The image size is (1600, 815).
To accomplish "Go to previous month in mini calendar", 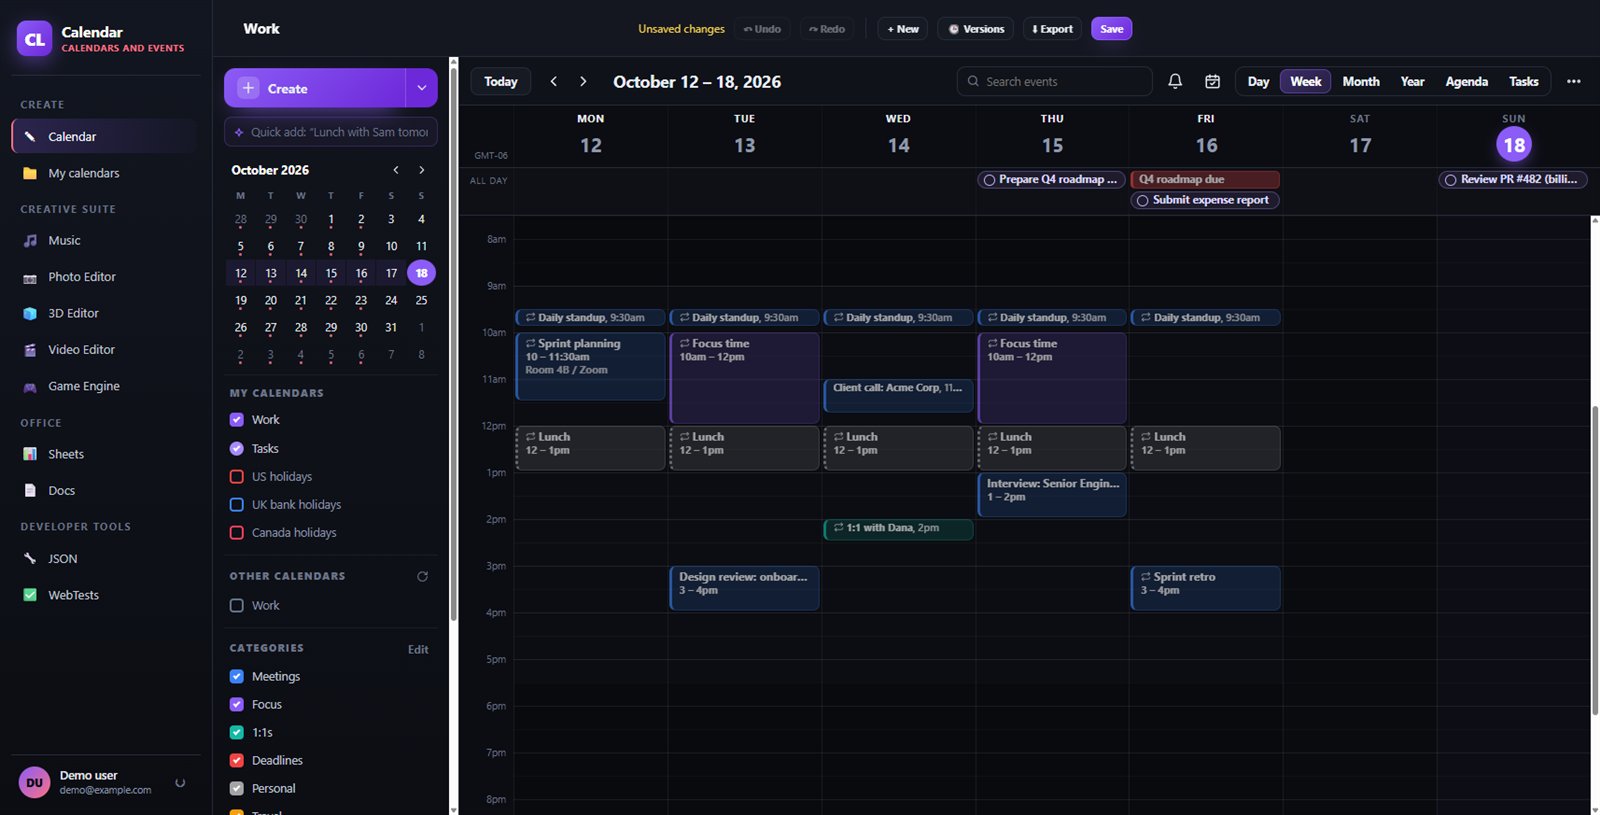I will pyautogui.click(x=396, y=170).
